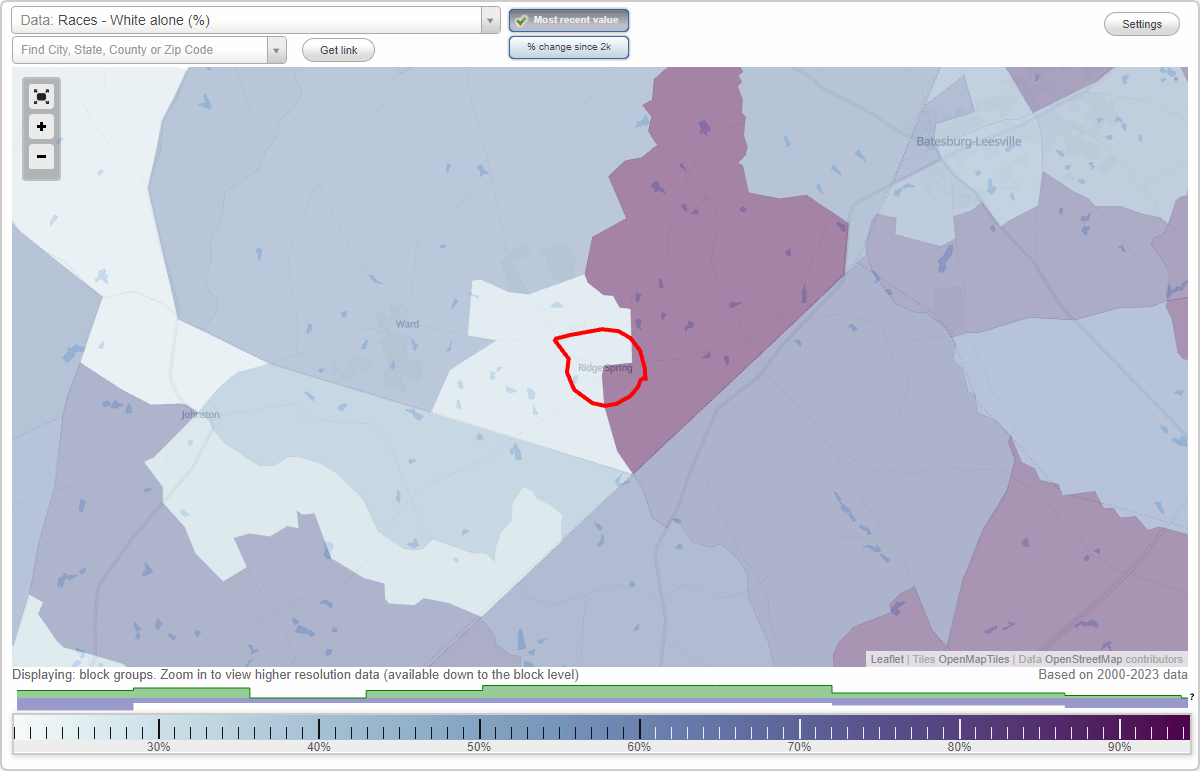Select the circled Ridge Spring block group

point(600,370)
